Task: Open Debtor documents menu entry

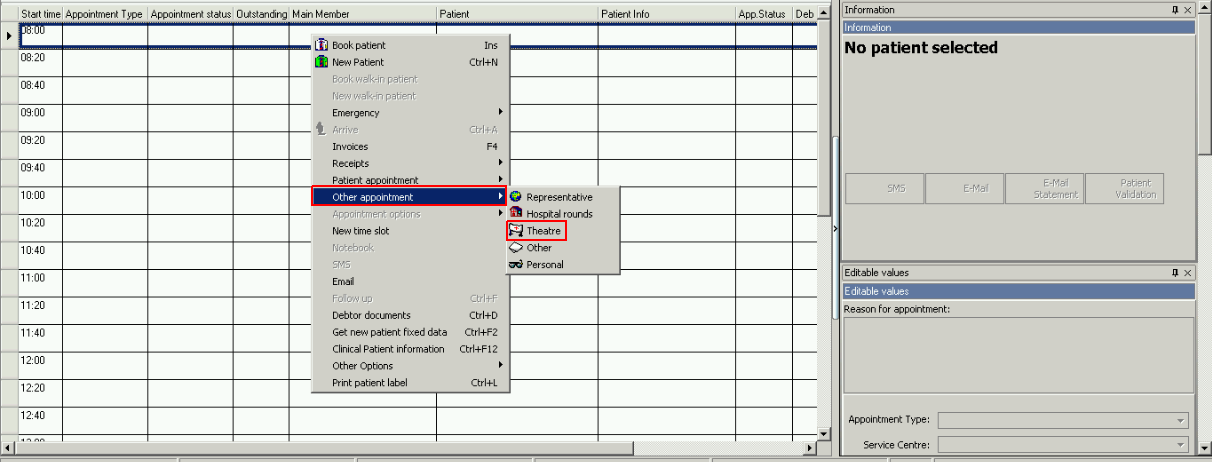Action: pos(411,315)
